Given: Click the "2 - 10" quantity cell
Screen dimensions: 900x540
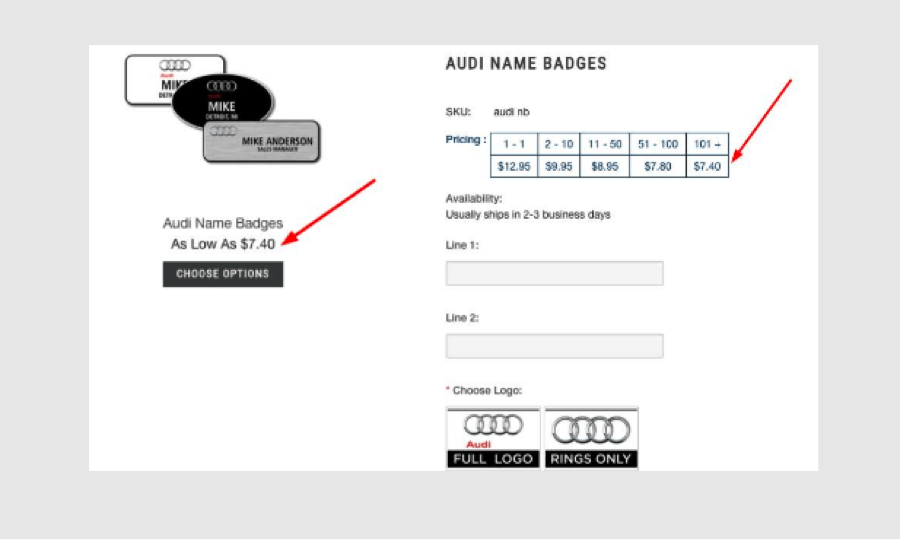Looking at the screenshot, I should coord(559,144).
